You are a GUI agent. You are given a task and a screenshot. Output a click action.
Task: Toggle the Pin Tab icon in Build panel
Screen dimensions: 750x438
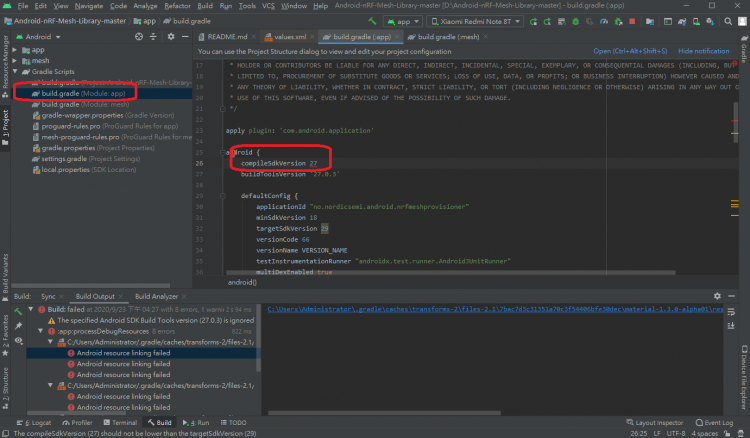pyautogui.click(x=18, y=326)
